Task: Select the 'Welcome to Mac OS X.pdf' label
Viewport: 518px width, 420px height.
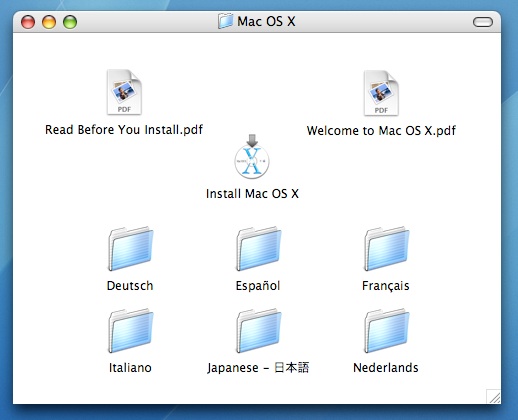Action: pos(381,130)
